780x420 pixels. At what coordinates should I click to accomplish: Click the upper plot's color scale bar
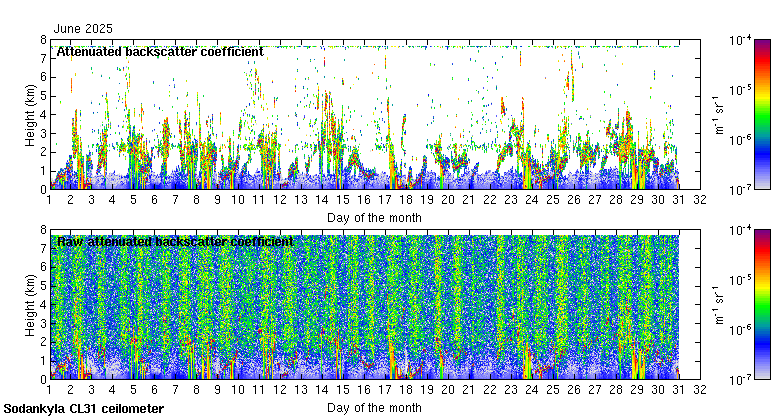pos(762,114)
